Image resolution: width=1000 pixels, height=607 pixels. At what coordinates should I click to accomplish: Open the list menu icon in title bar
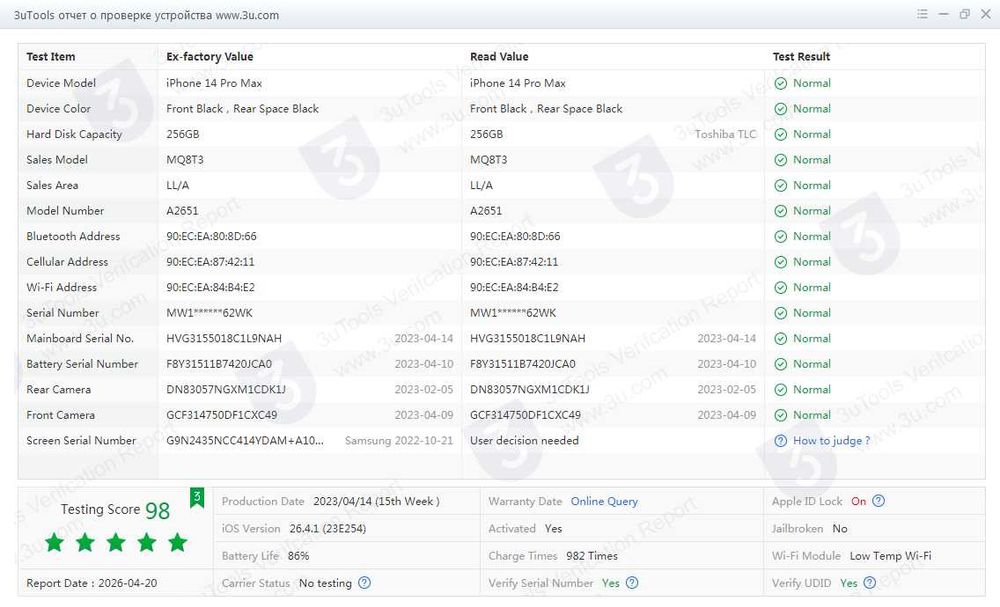click(x=922, y=14)
